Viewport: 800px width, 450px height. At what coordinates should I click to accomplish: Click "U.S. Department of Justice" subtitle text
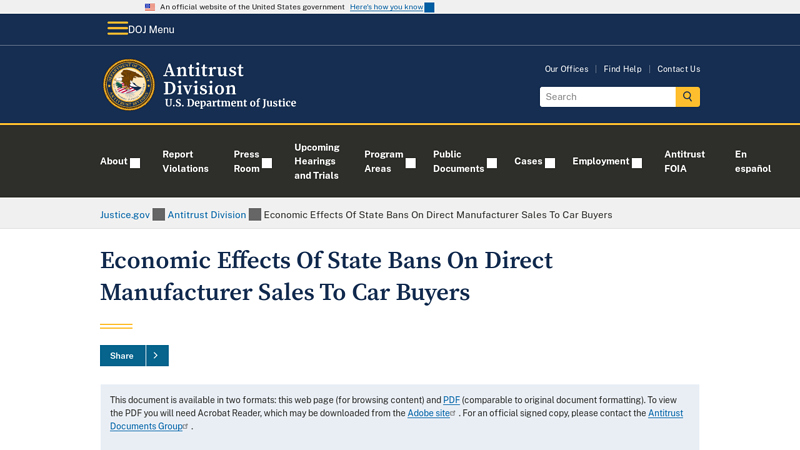click(x=230, y=103)
